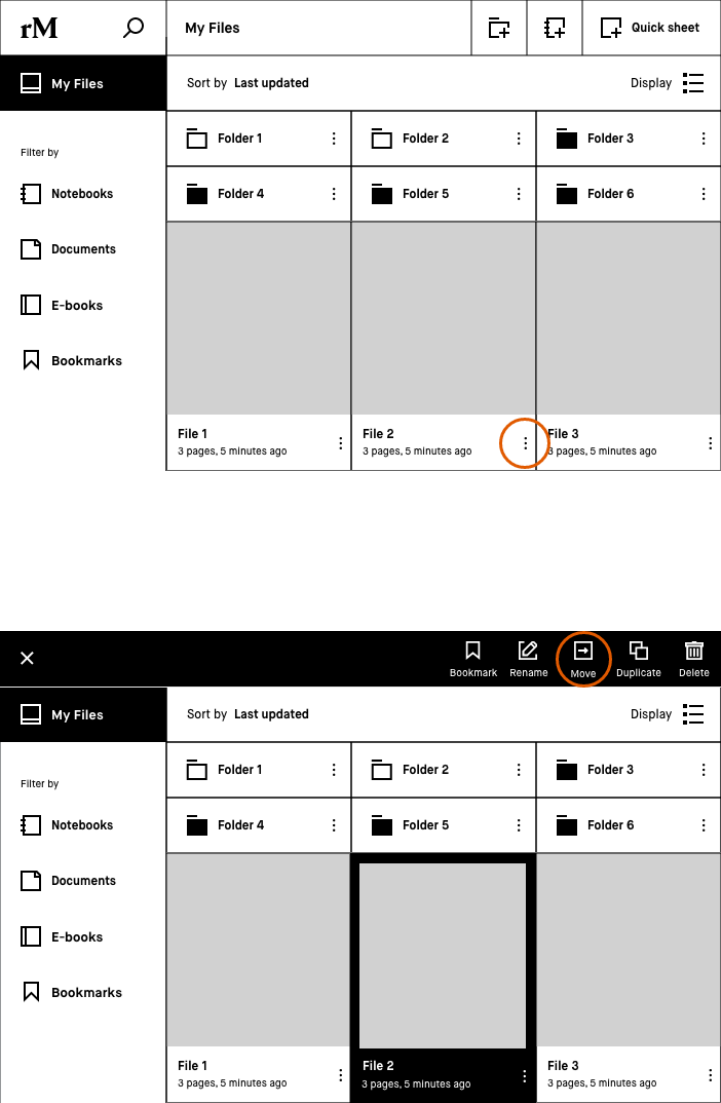Image resolution: width=721 pixels, height=1103 pixels.
Task: Open File 1 thumbnail in the upper panel
Action: coord(258,319)
